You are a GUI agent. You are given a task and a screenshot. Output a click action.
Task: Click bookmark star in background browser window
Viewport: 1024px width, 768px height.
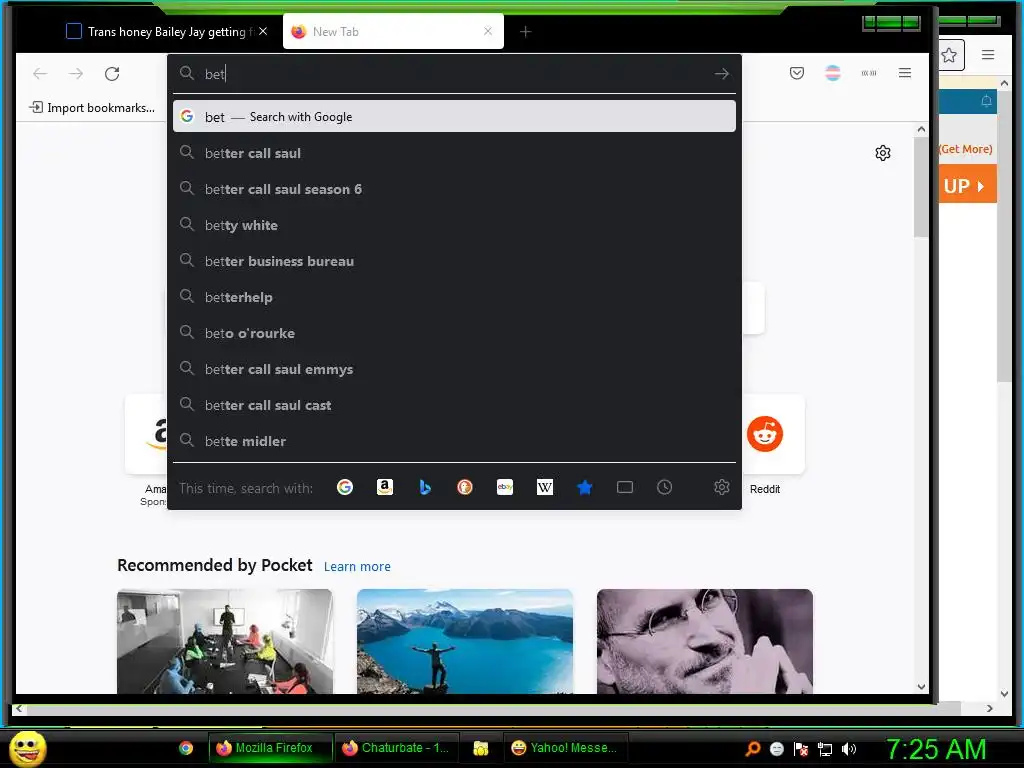point(950,56)
